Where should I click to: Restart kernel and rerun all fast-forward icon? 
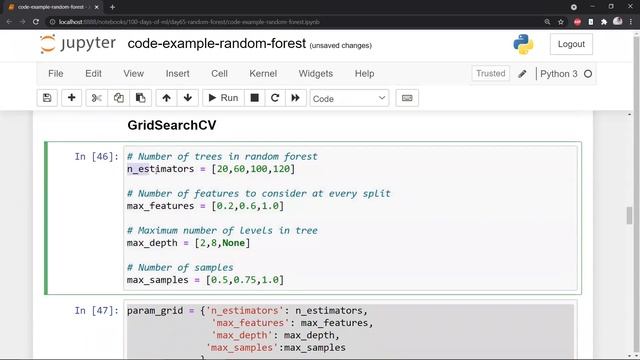click(296, 98)
